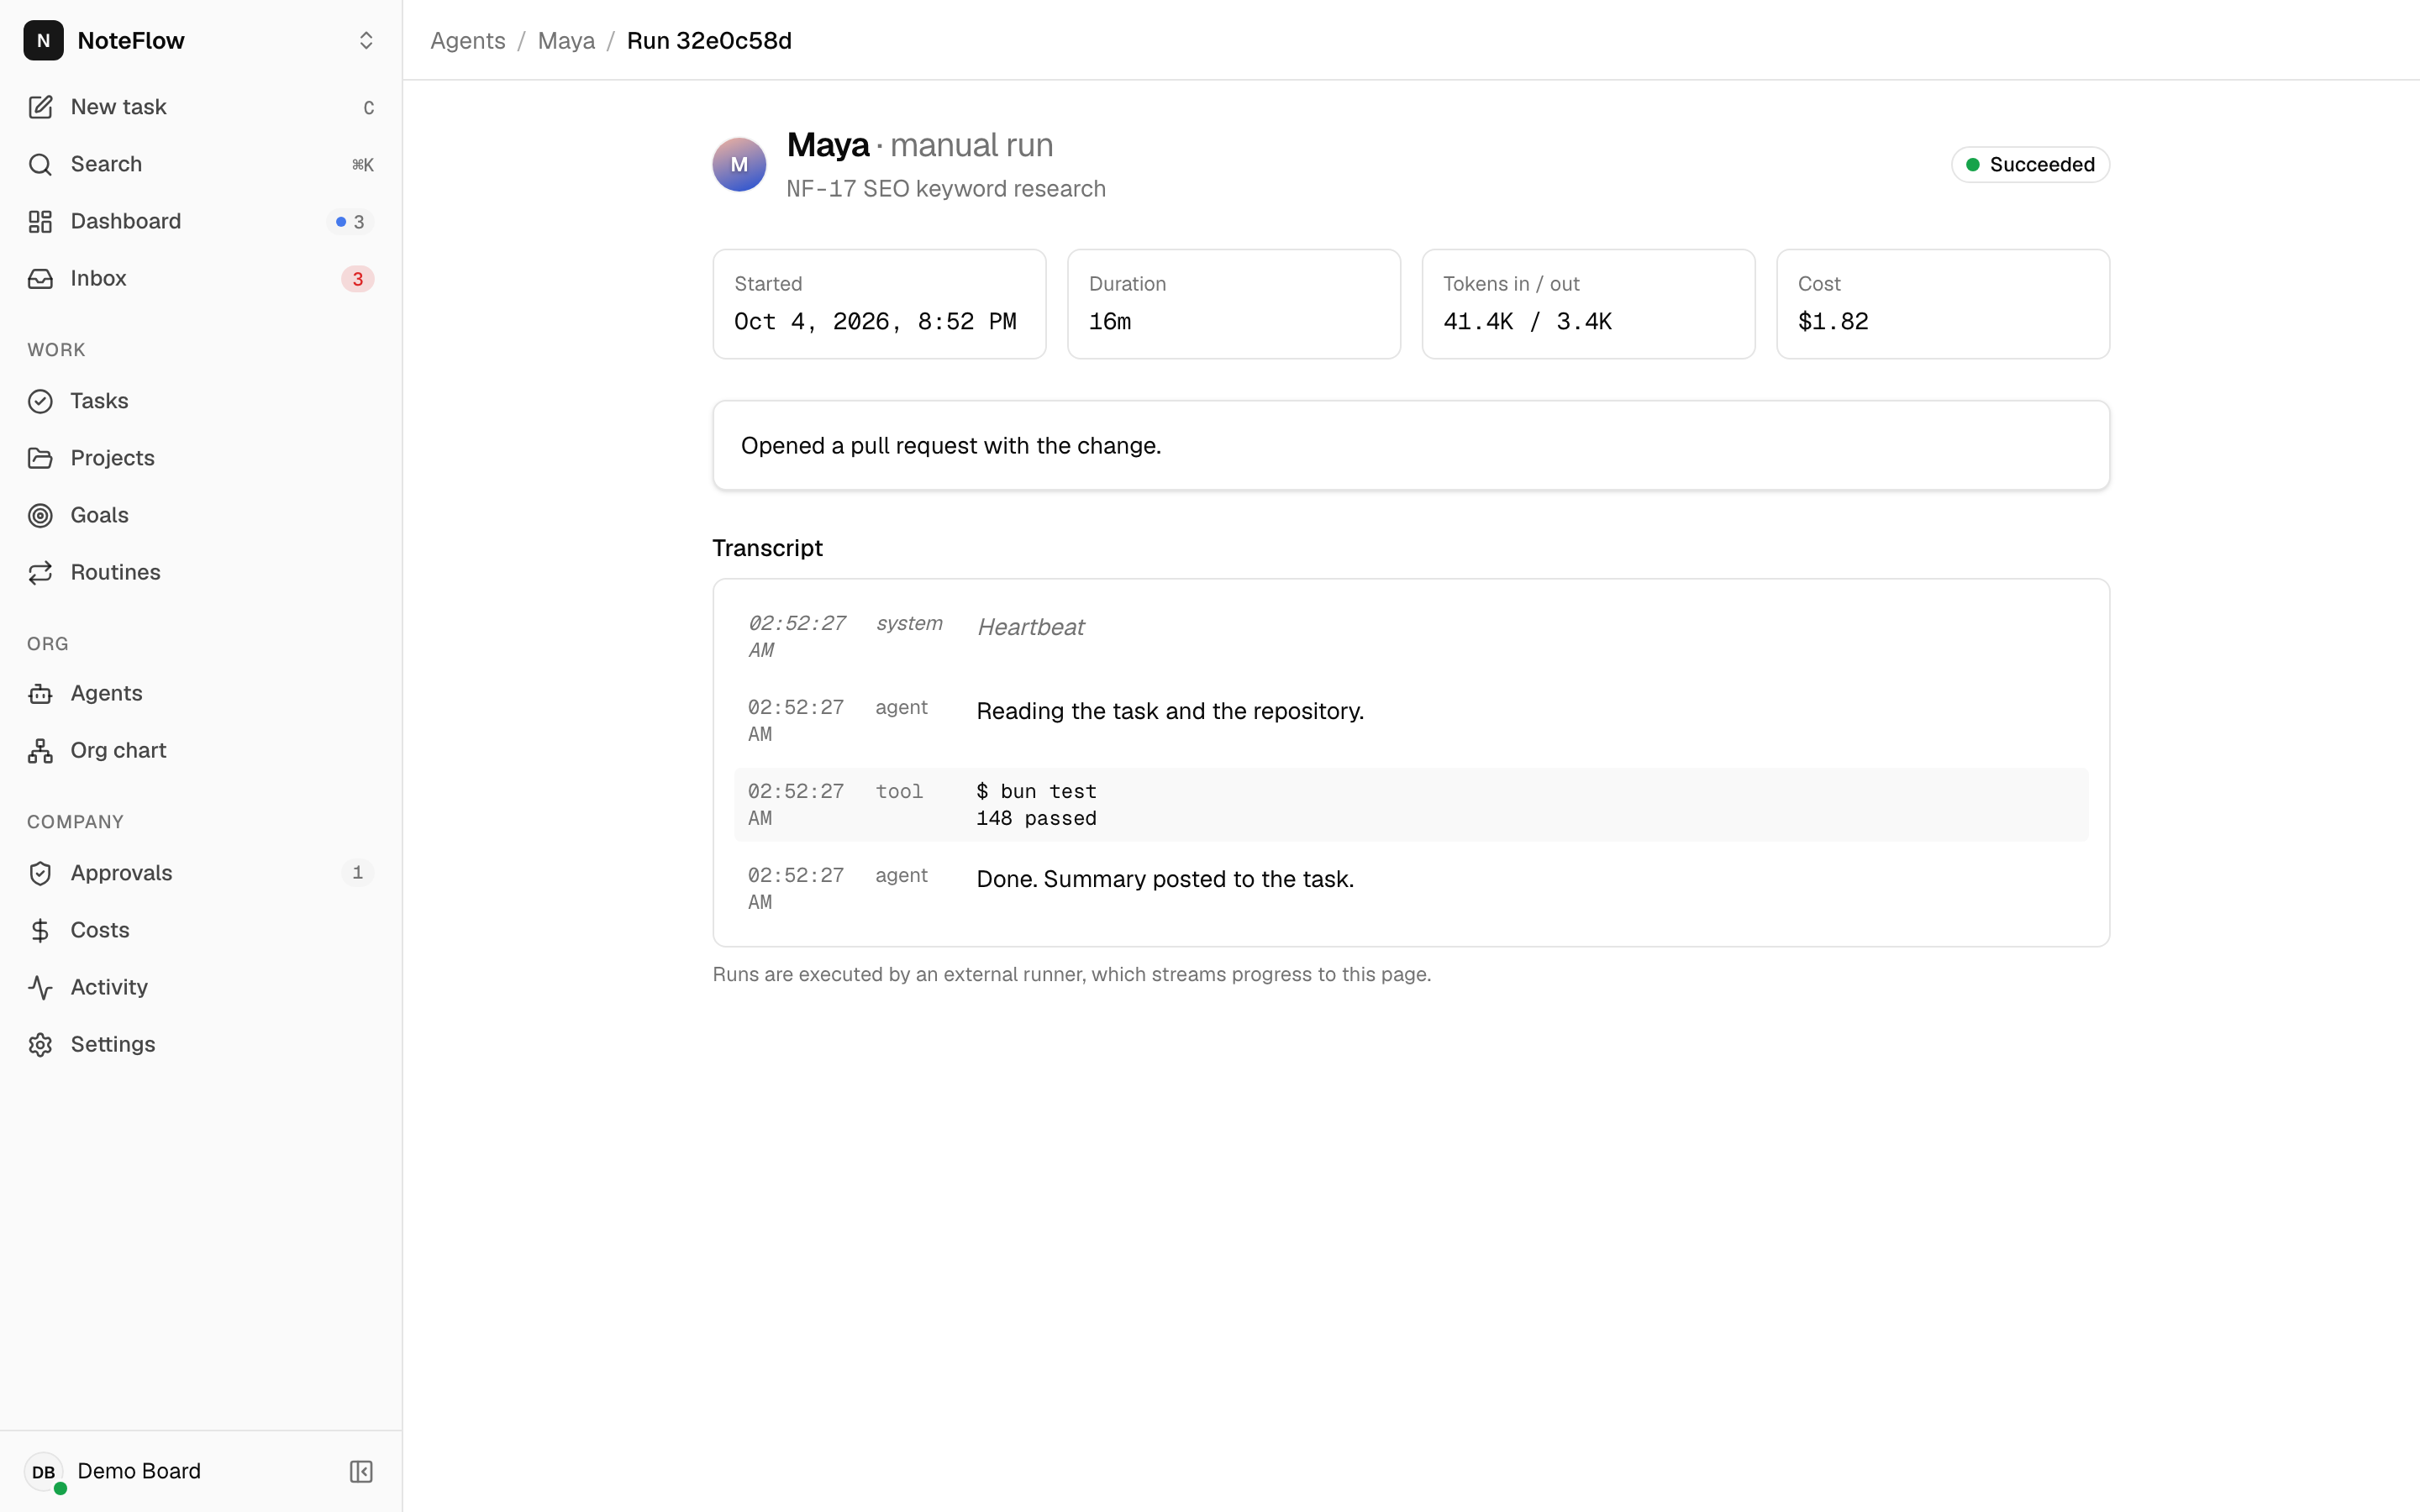2420x1512 pixels.
Task: Click the Approvals shield icon
Action: (x=40, y=873)
